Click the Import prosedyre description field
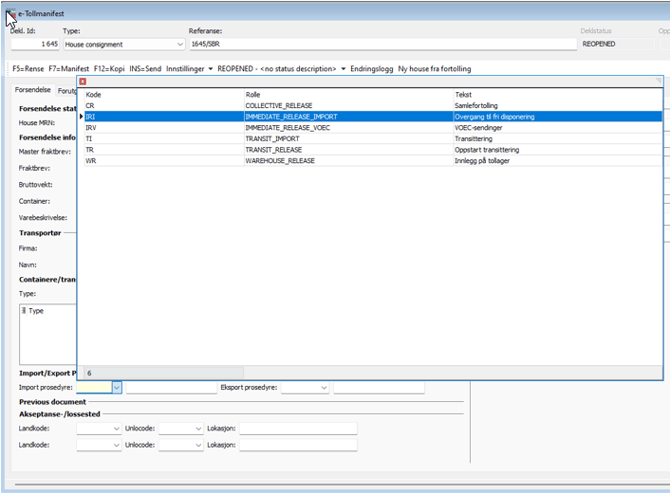670x493 pixels. coord(171,387)
